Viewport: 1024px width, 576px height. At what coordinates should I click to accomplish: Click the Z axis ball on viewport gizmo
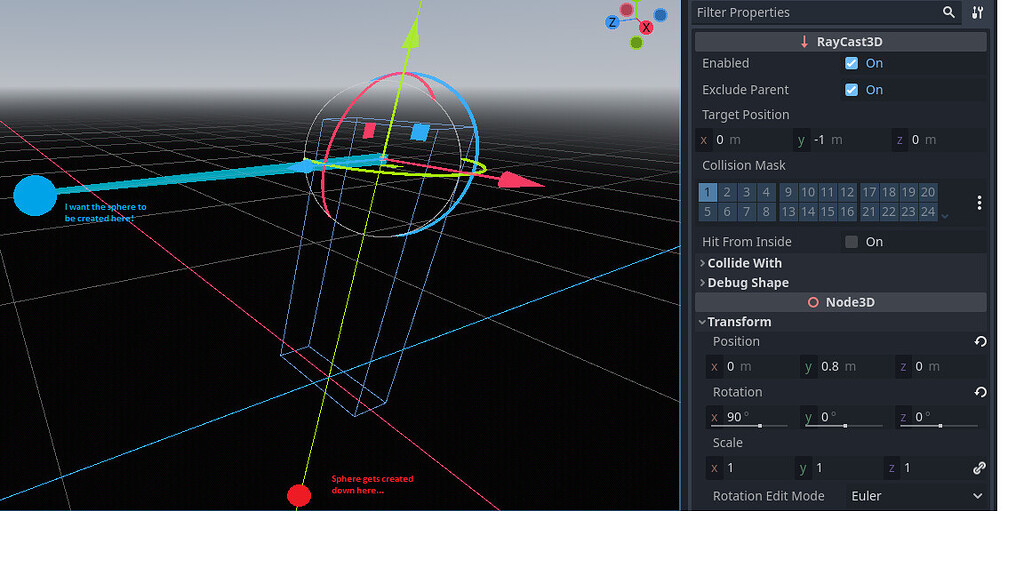(x=611, y=22)
